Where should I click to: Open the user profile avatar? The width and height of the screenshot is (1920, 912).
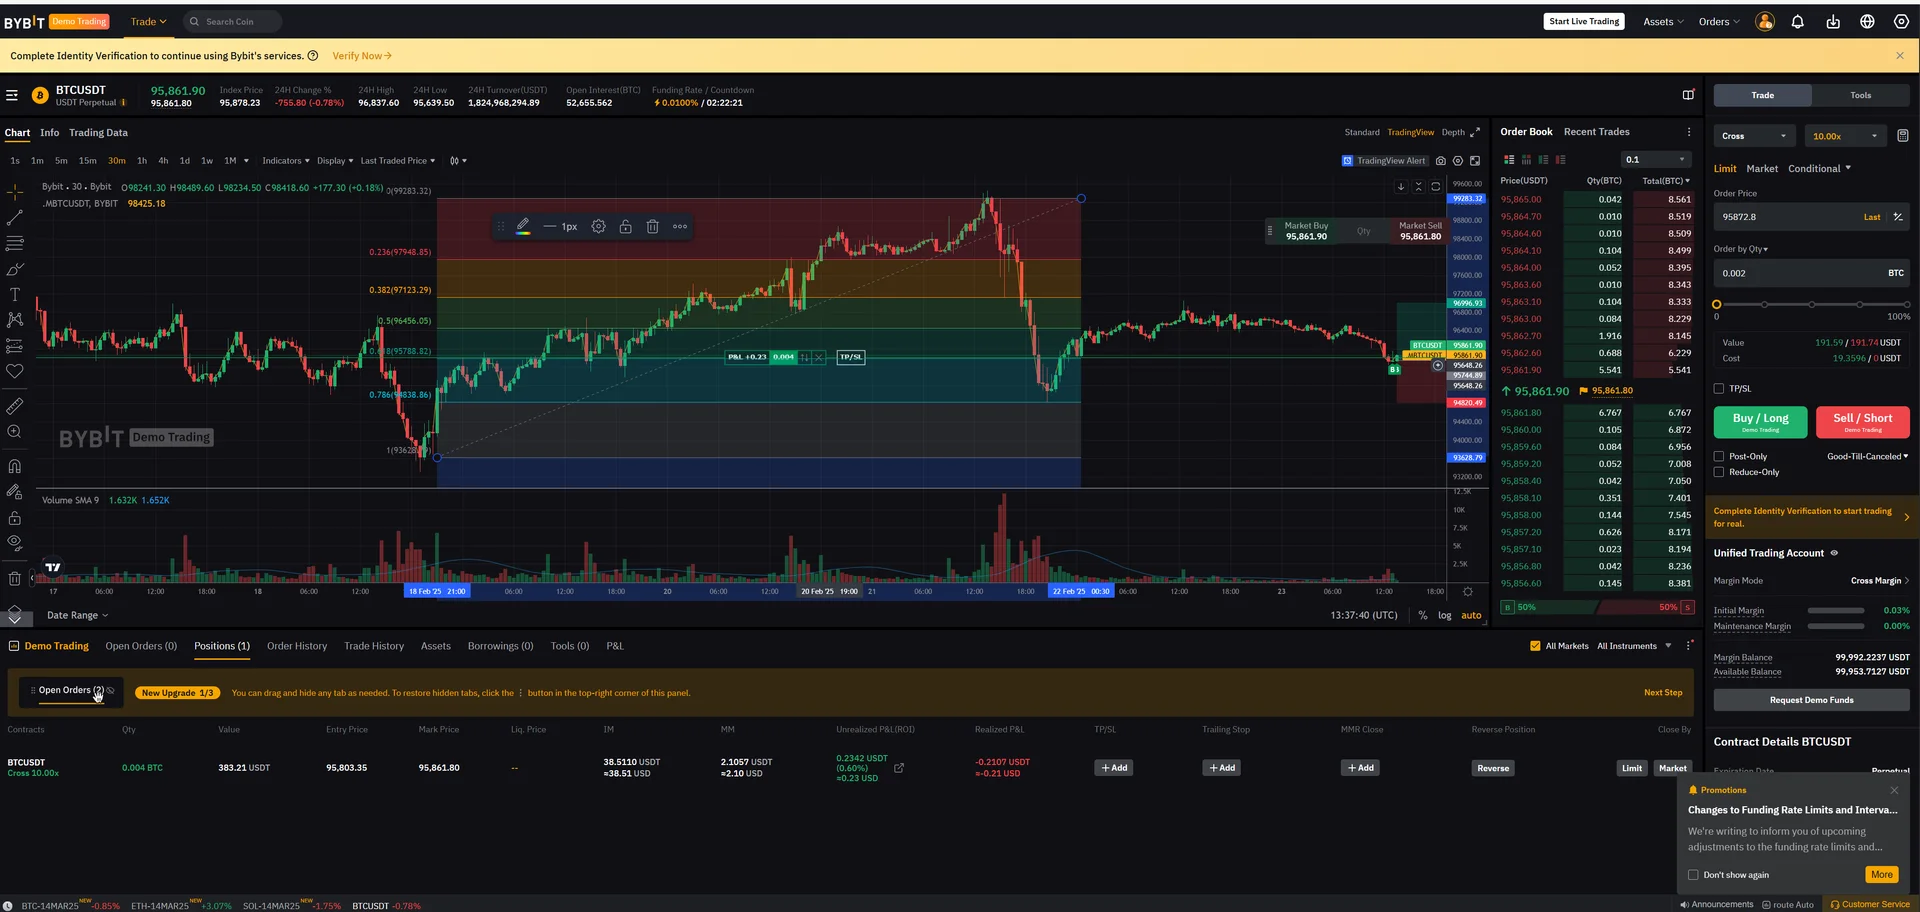[x=1765, y=22]
